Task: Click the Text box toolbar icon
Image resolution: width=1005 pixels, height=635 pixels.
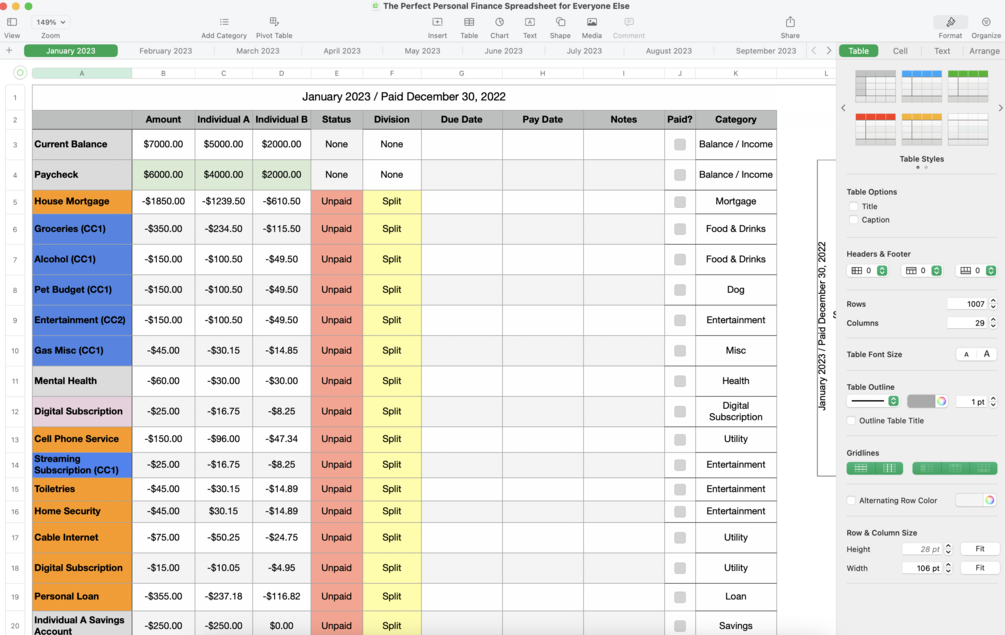Action: 529,22
